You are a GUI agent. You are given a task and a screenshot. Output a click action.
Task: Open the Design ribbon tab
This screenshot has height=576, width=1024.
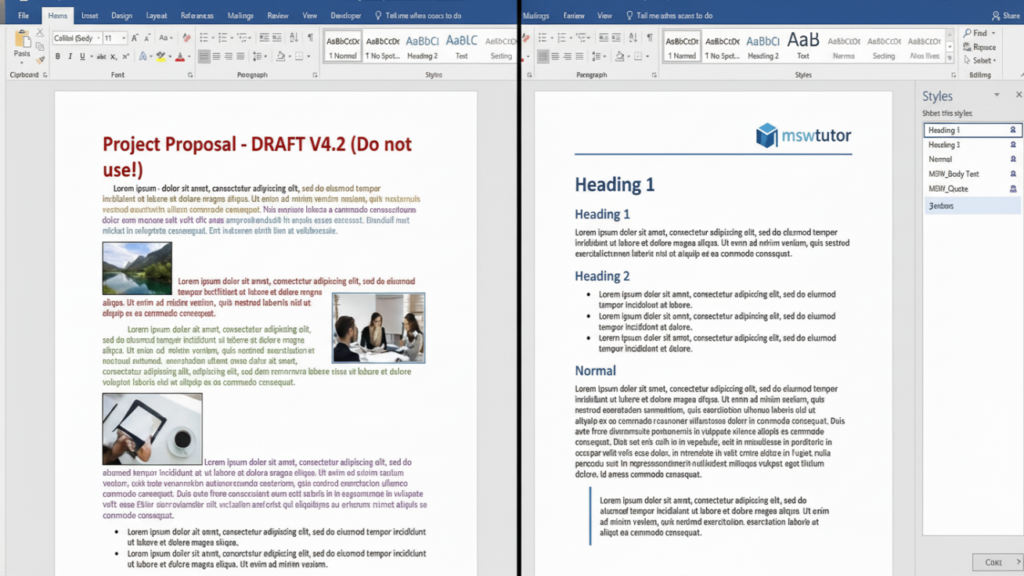click(x=120, y=14)
